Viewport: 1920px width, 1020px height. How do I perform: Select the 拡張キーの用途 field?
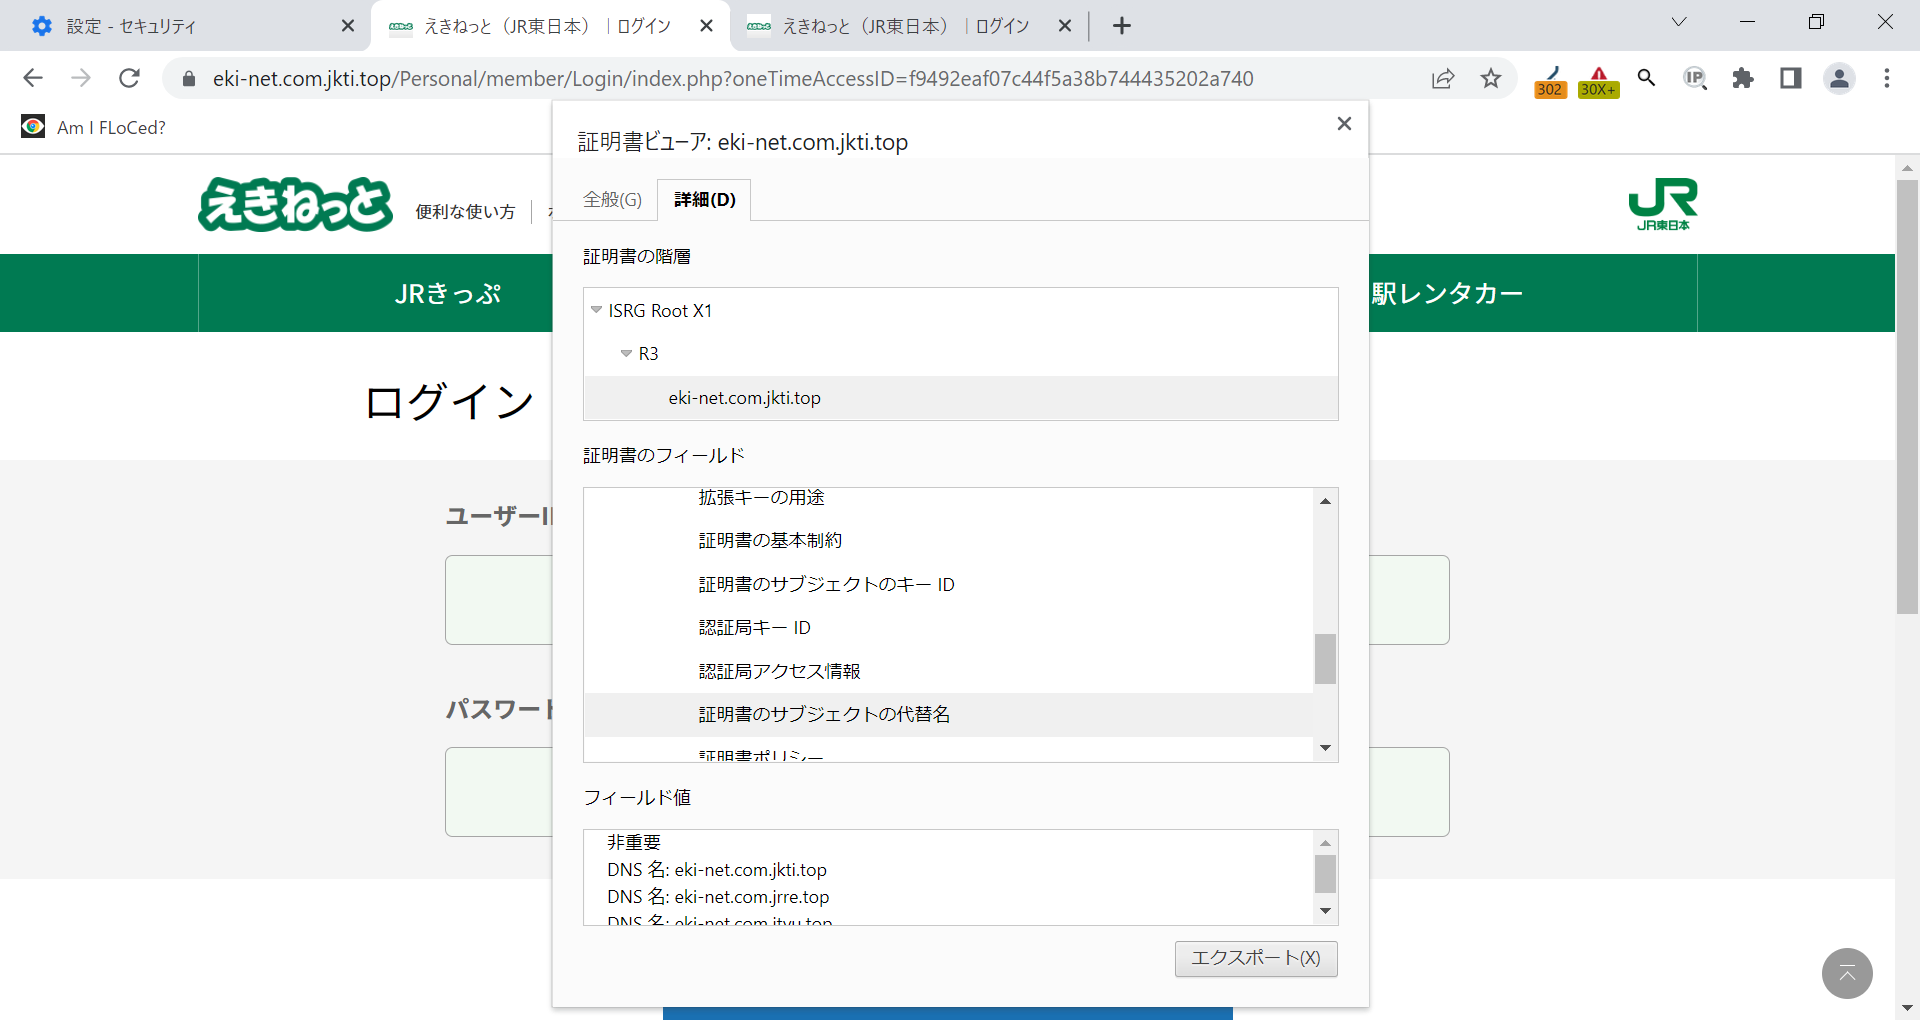[762, 497]
